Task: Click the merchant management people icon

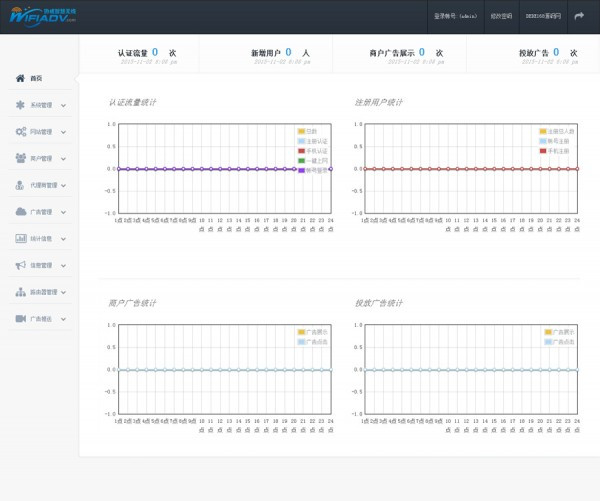Action: (x=20, y=158)
